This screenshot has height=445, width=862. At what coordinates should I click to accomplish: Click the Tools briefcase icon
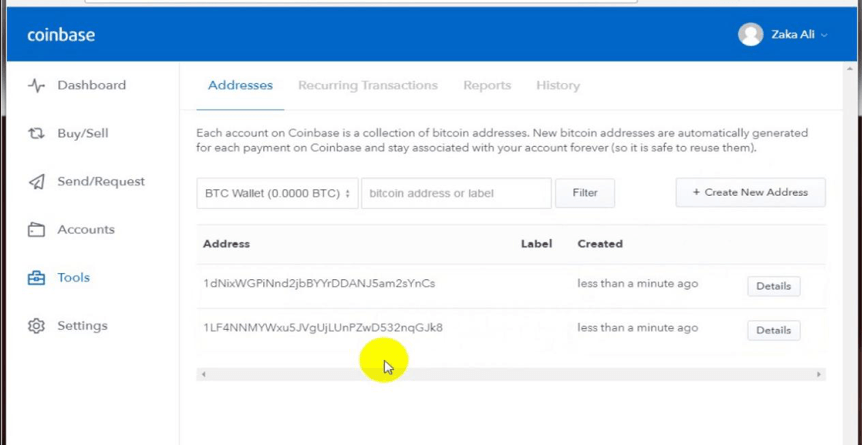point(36,278)
